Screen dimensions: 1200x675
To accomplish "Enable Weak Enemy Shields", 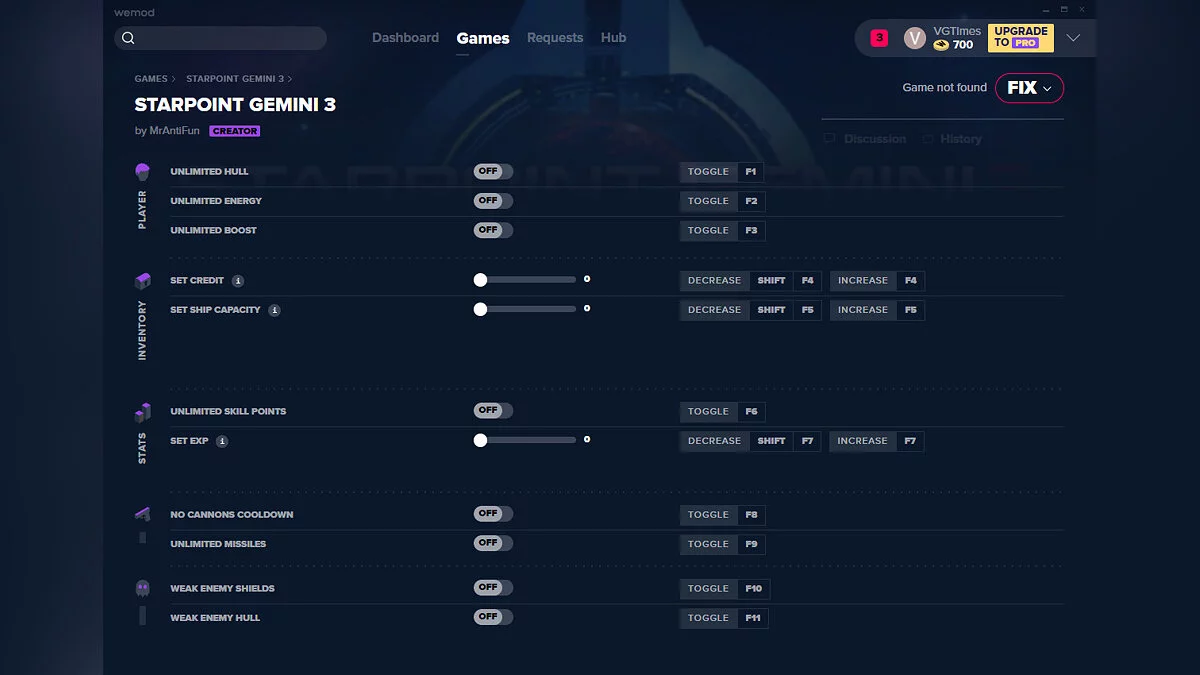I will click(493, 588).
